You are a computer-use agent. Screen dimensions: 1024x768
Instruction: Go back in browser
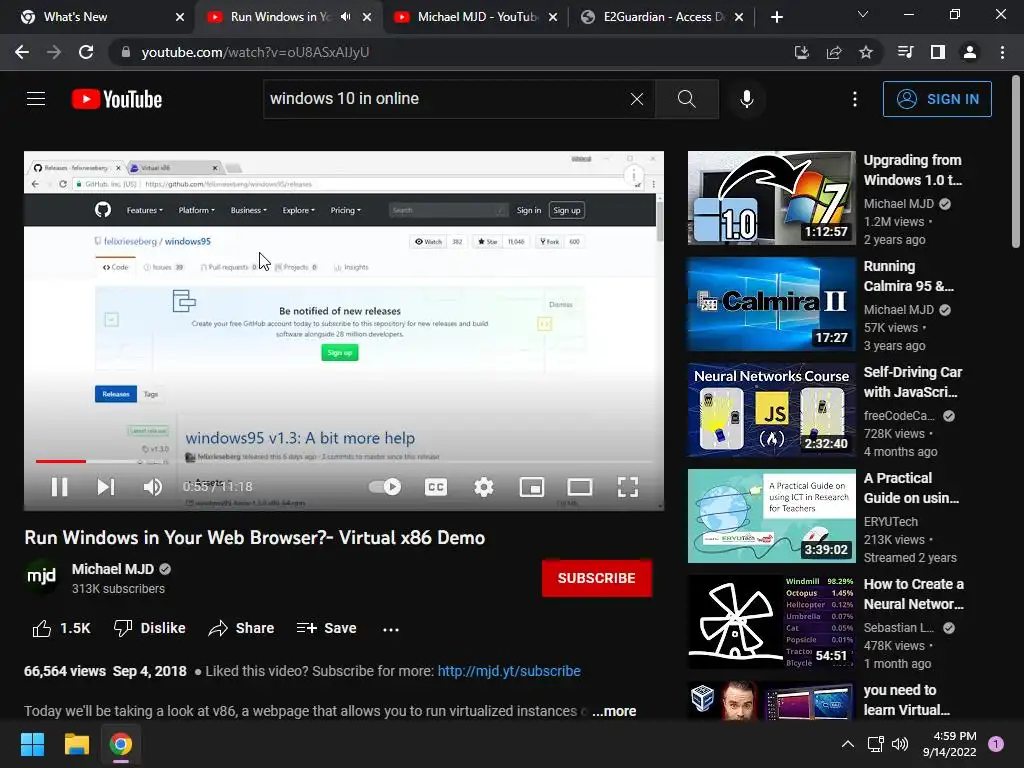[22, 52]
